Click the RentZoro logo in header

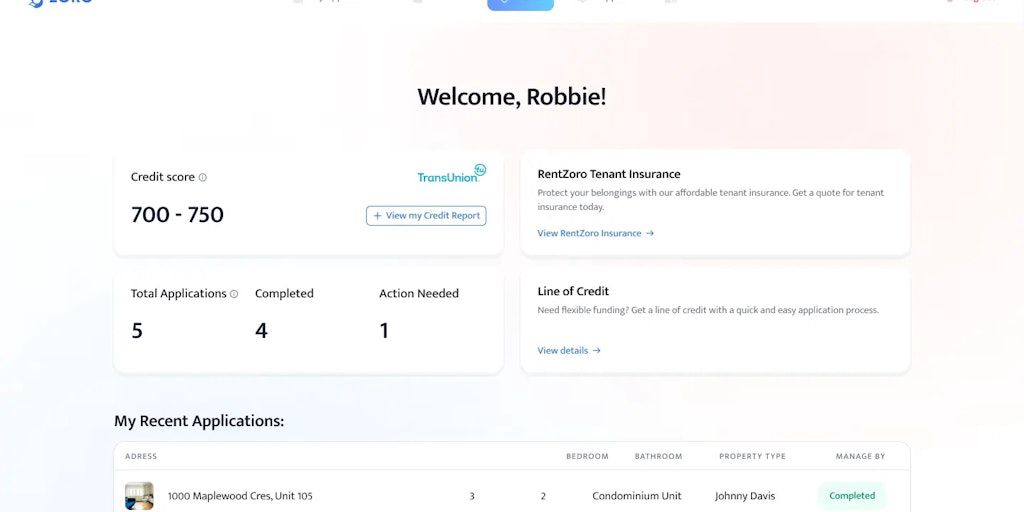point(62,3)
